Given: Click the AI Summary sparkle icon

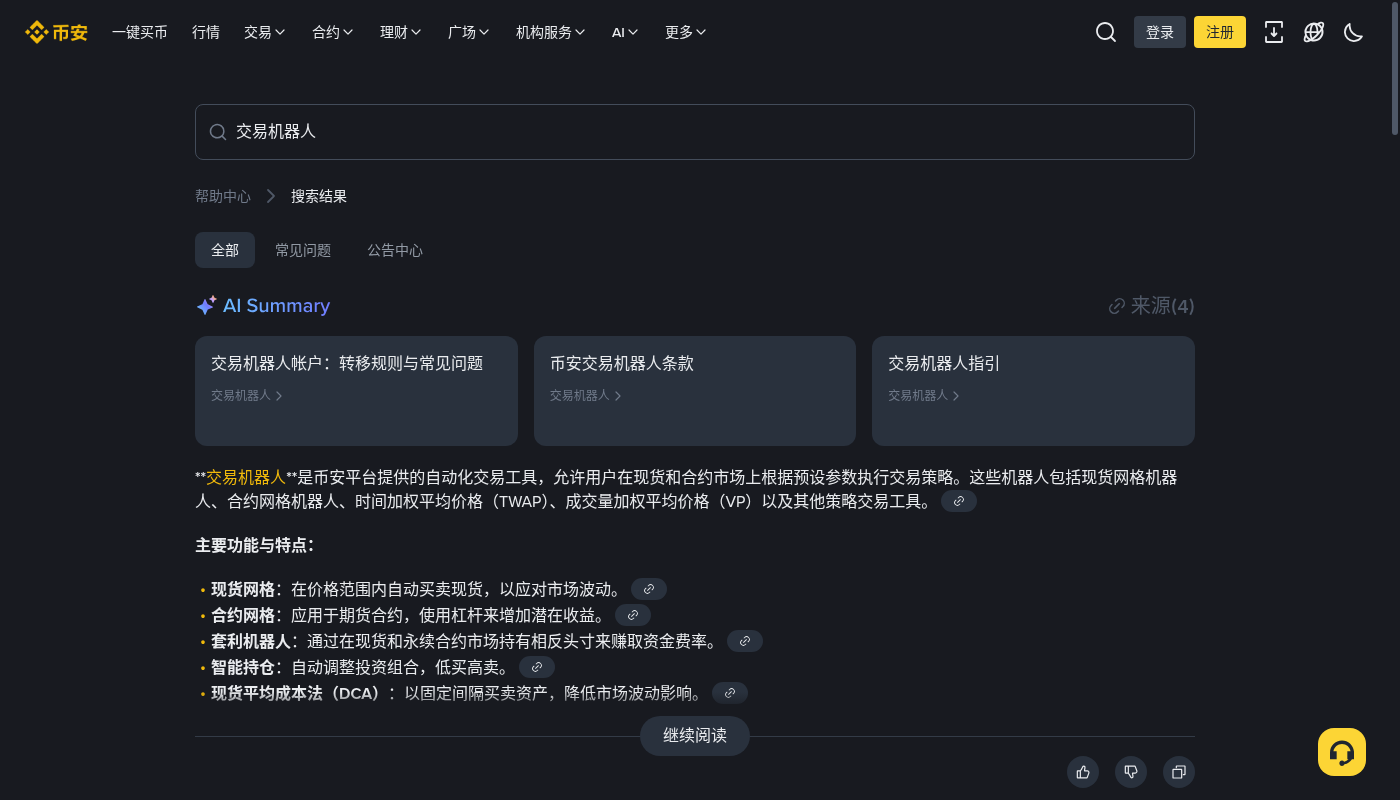Looking at the screenshot, I should pyautogui.click(x=206, y=306).
